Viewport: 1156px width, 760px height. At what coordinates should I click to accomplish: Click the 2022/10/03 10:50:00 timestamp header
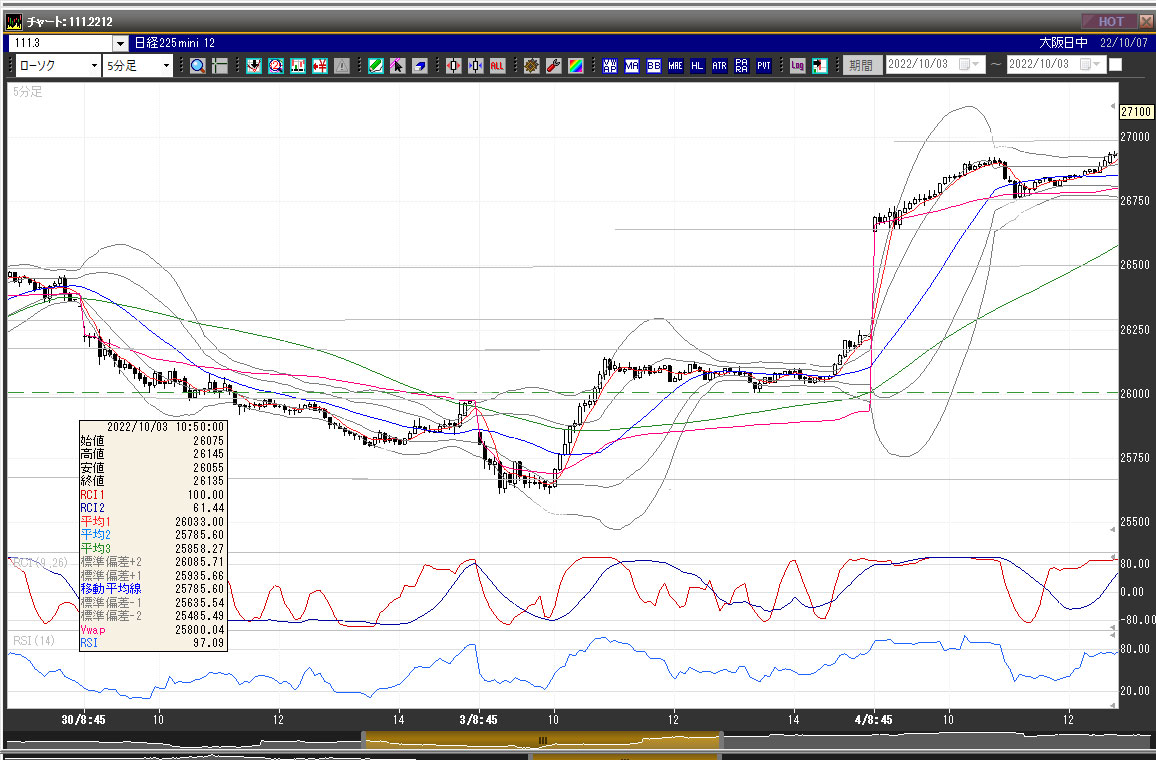[164, 427]
